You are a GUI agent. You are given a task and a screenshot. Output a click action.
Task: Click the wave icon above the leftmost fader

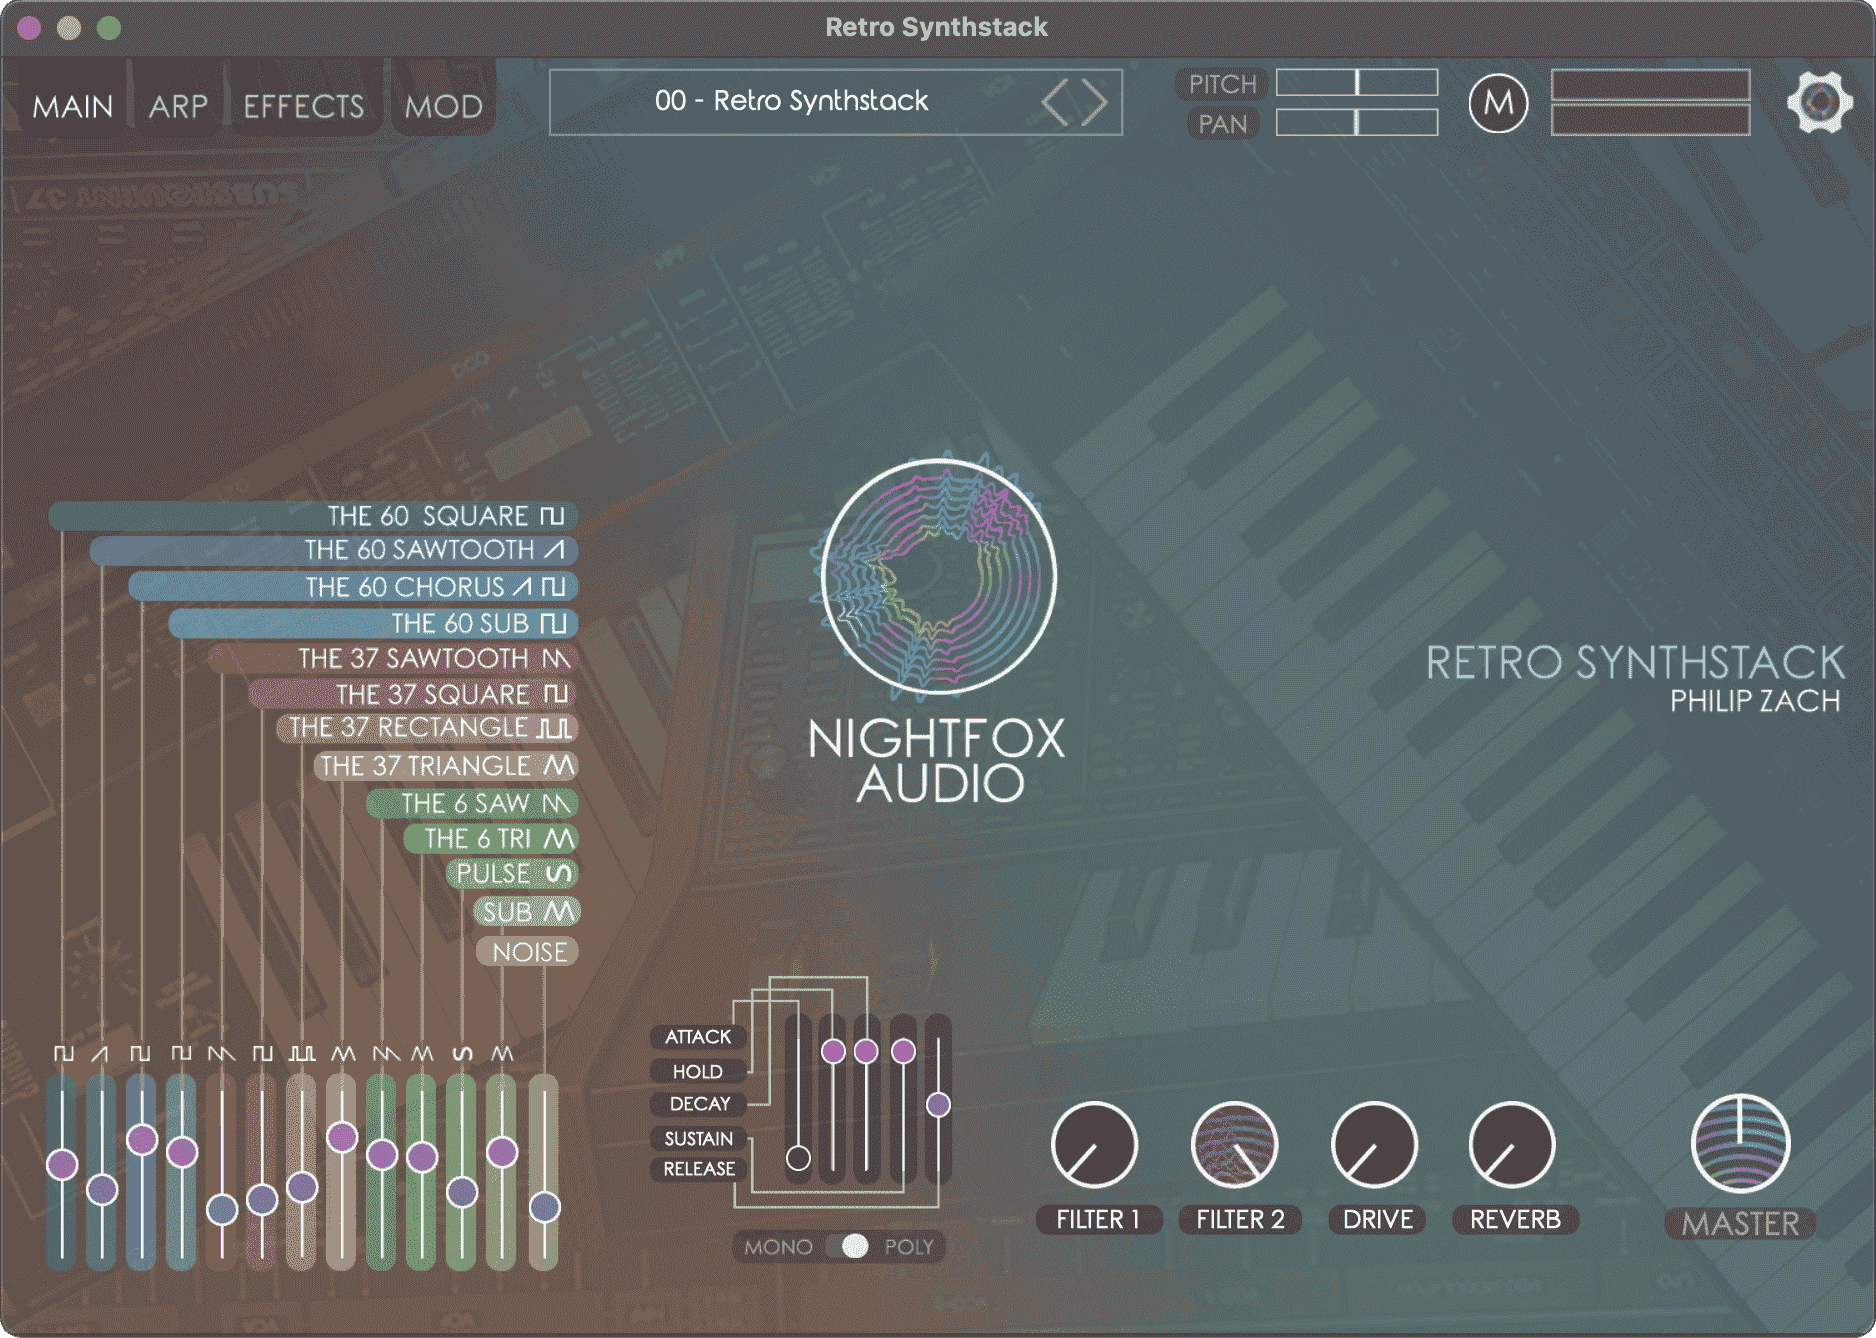(x=62, y=1053)
